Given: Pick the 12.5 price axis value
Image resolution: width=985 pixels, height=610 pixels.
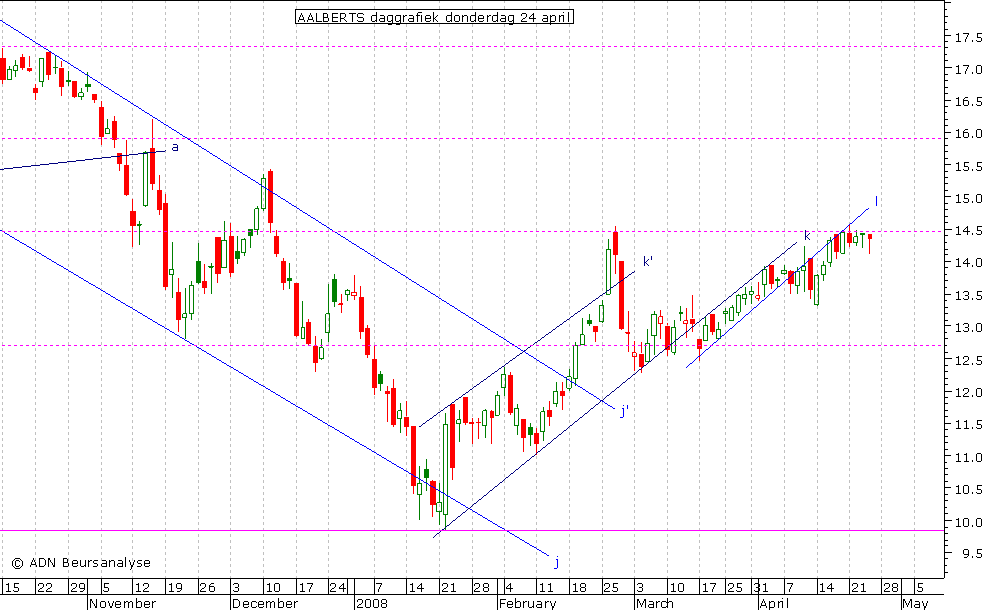Looking at the screenshot, I should pyautogui.click(x=968, y=361).
